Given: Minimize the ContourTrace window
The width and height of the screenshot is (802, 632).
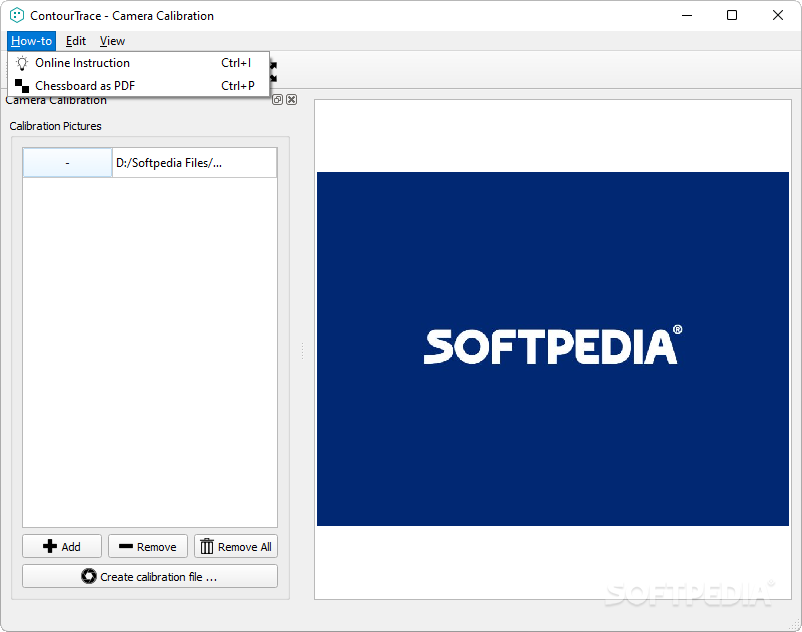Looking at the screenshot, I should click(687, 15).
